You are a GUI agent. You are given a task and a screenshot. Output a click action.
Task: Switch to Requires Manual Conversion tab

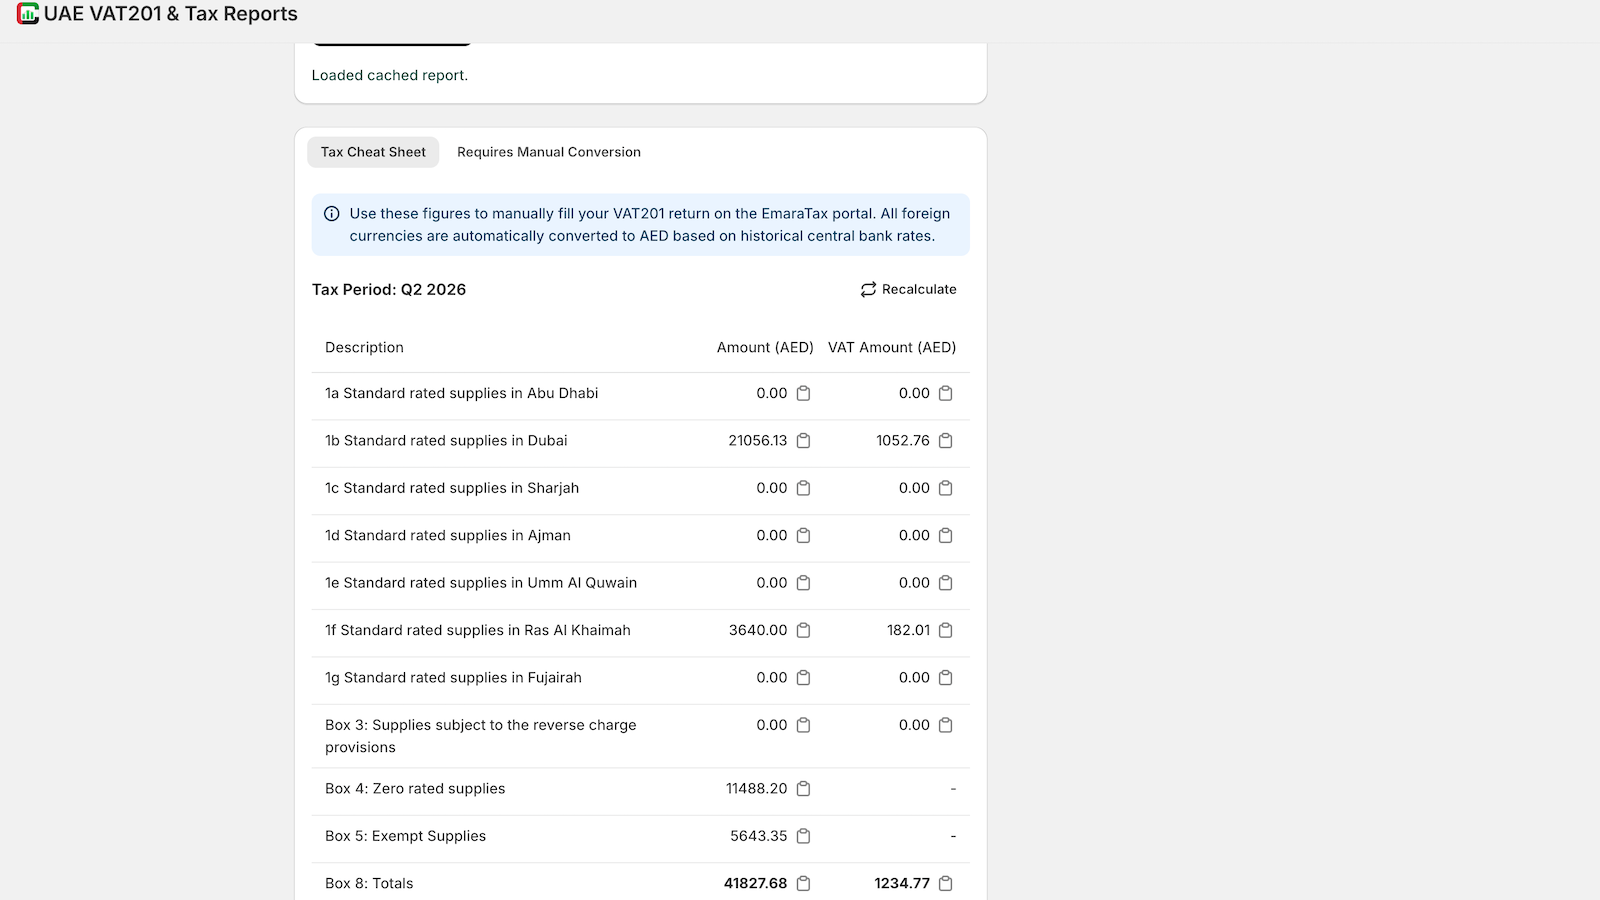[x=549, y=152]
